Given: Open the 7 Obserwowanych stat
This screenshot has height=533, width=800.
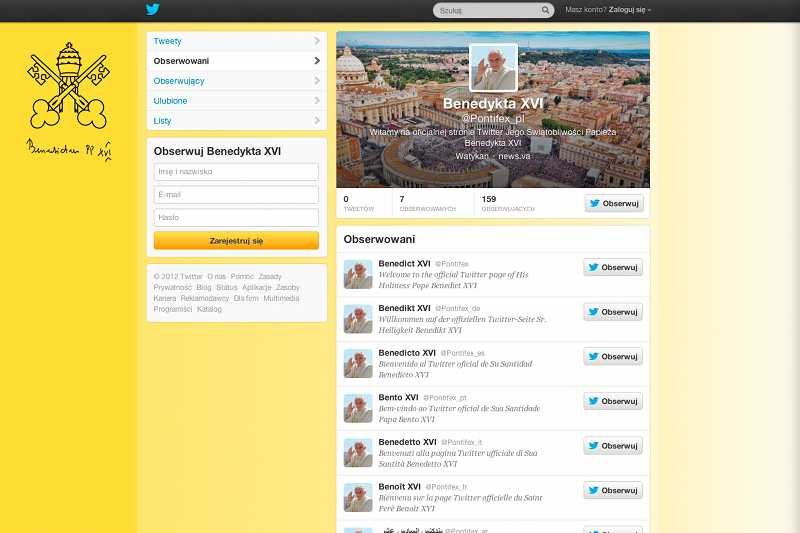Looking at the screenshot, I should 428,204.
